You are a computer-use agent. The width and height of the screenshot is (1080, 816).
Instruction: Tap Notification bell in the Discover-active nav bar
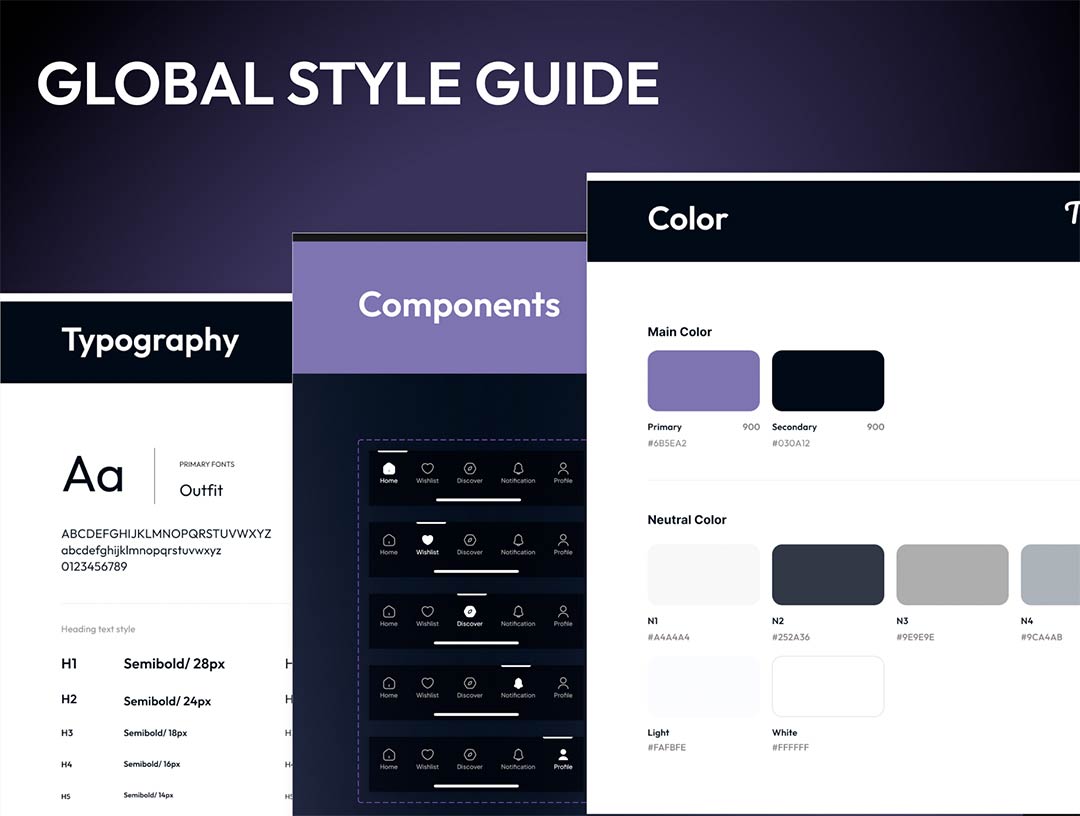(517, 611)
